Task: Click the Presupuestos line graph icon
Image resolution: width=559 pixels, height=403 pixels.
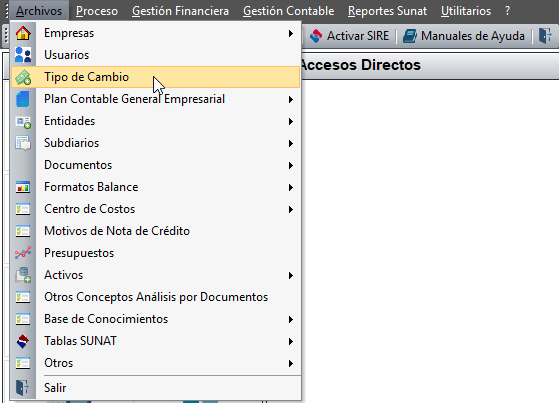Action: click(23, 253)
